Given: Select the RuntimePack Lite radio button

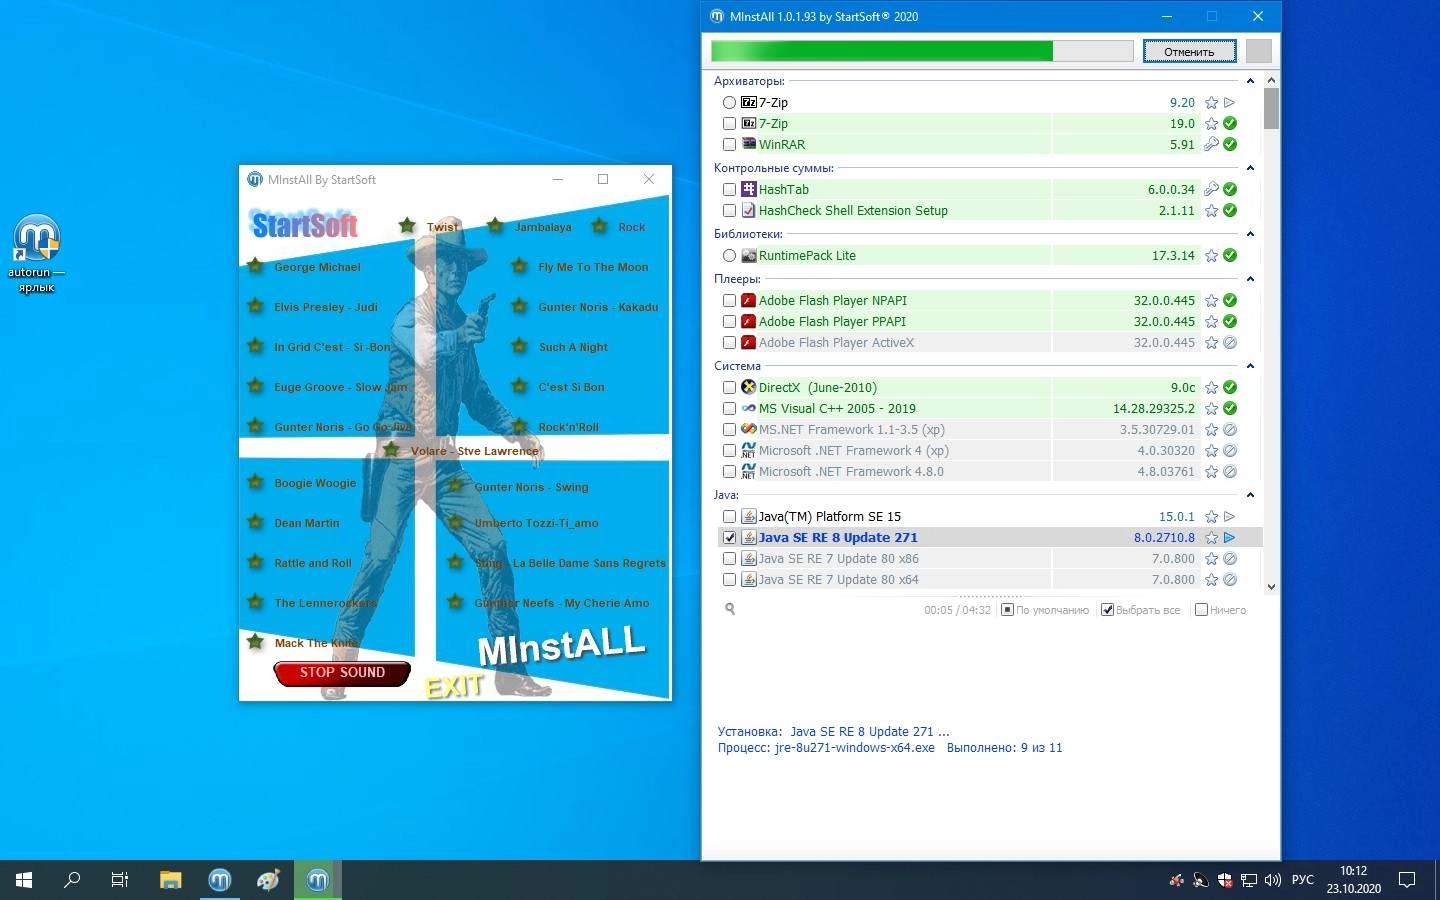Looking at the screenshot, I should (730, 255).
